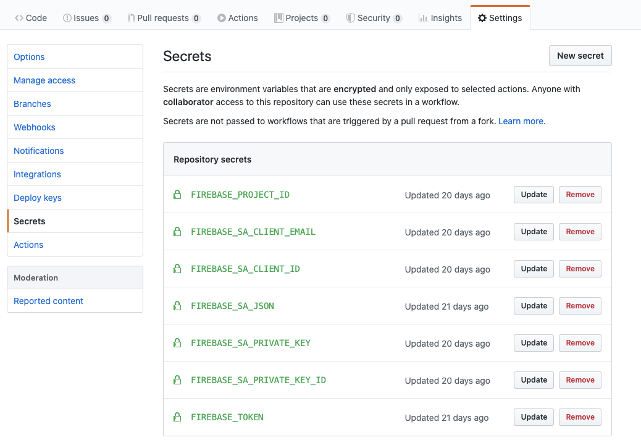Update the FIREBASE_PROJECT_ID secret
The image size is (641, 440).
coord(534,195)
